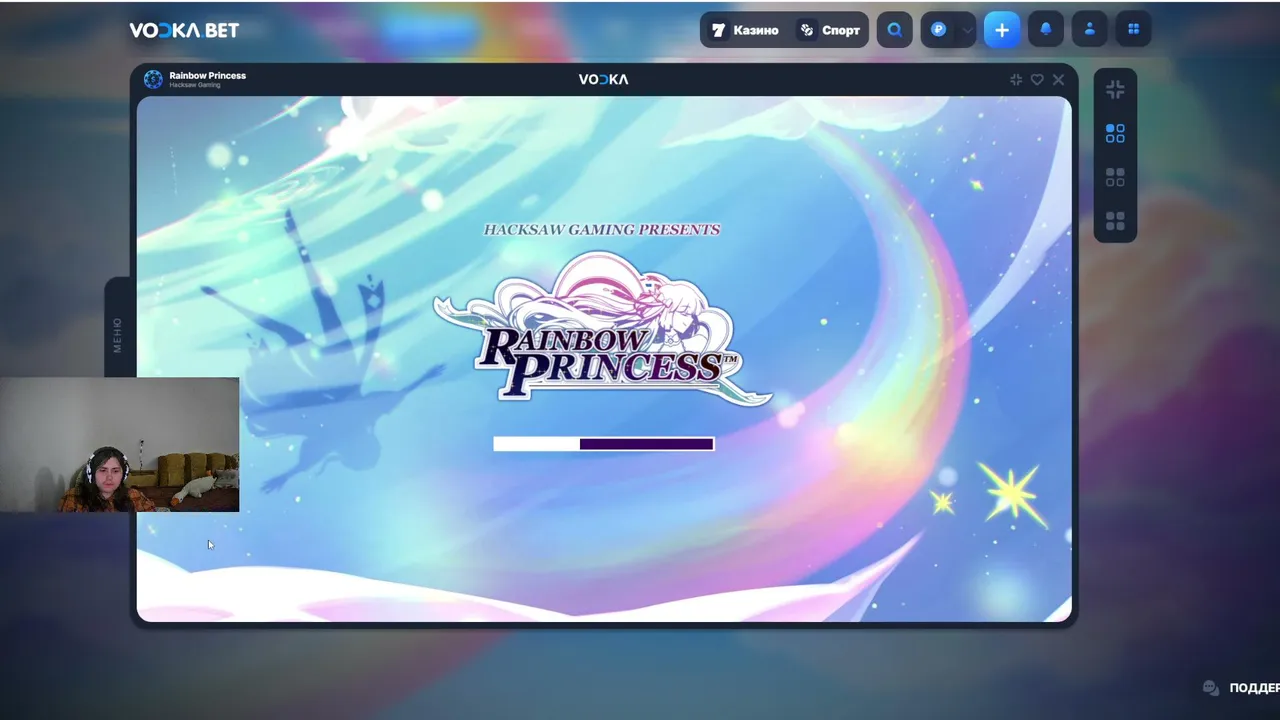
Task: Close the Rainbow Princess game window
Action: coord(1058,79)
